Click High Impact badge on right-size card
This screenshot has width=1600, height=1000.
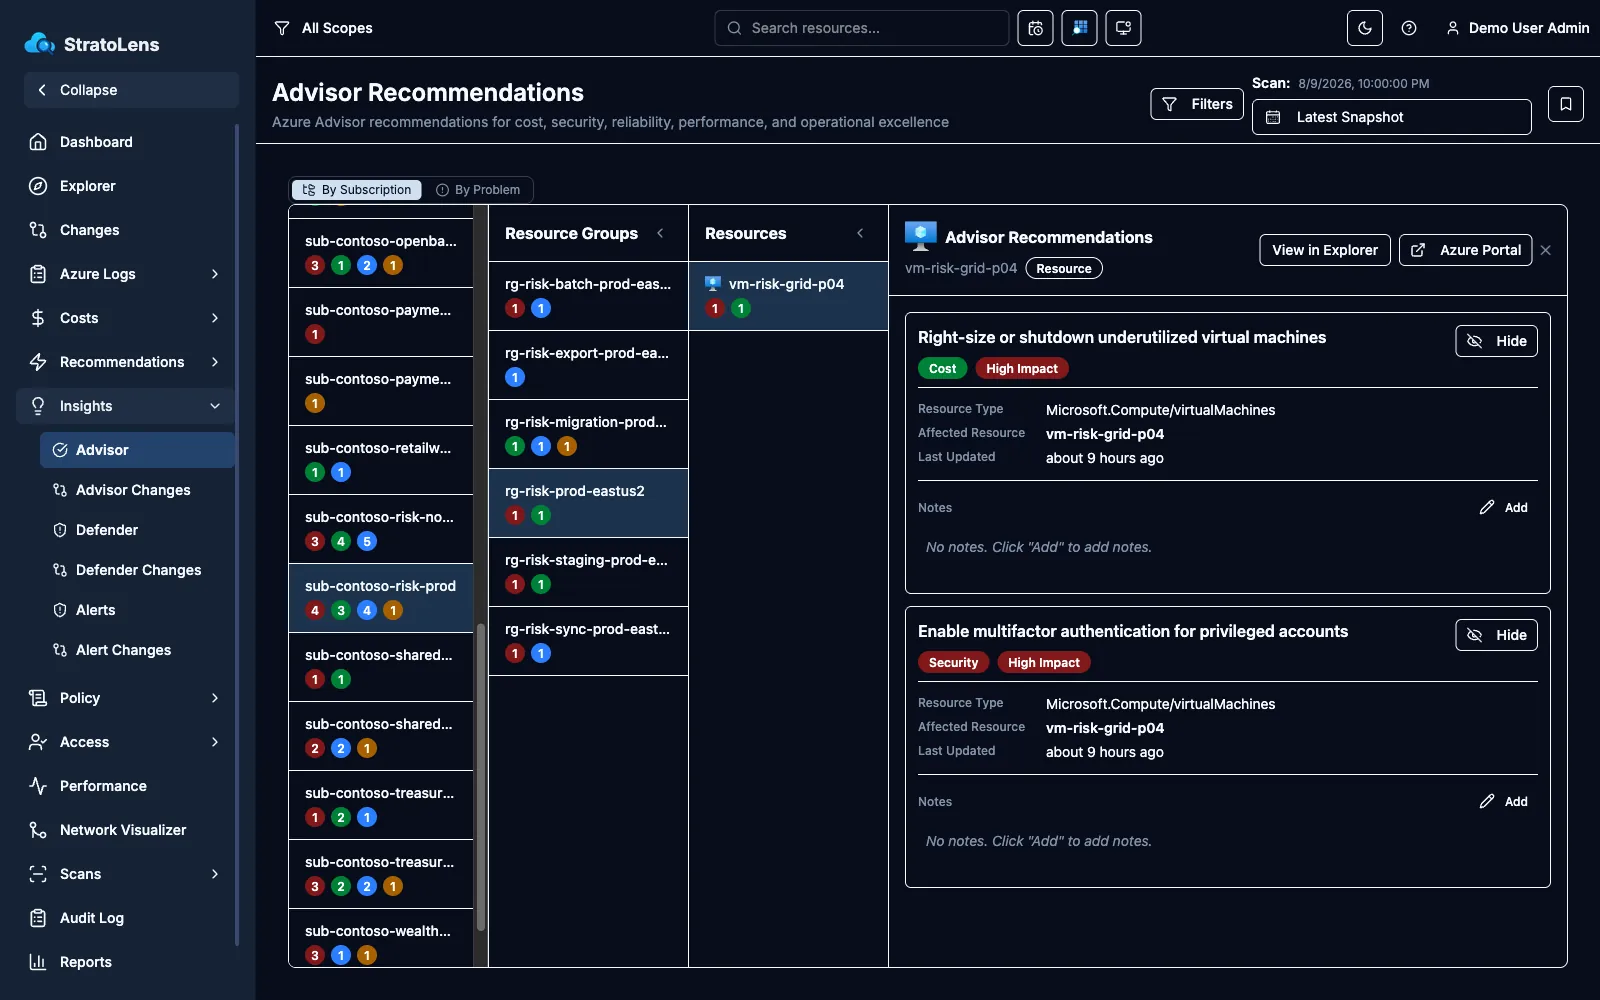(1022, 369)
